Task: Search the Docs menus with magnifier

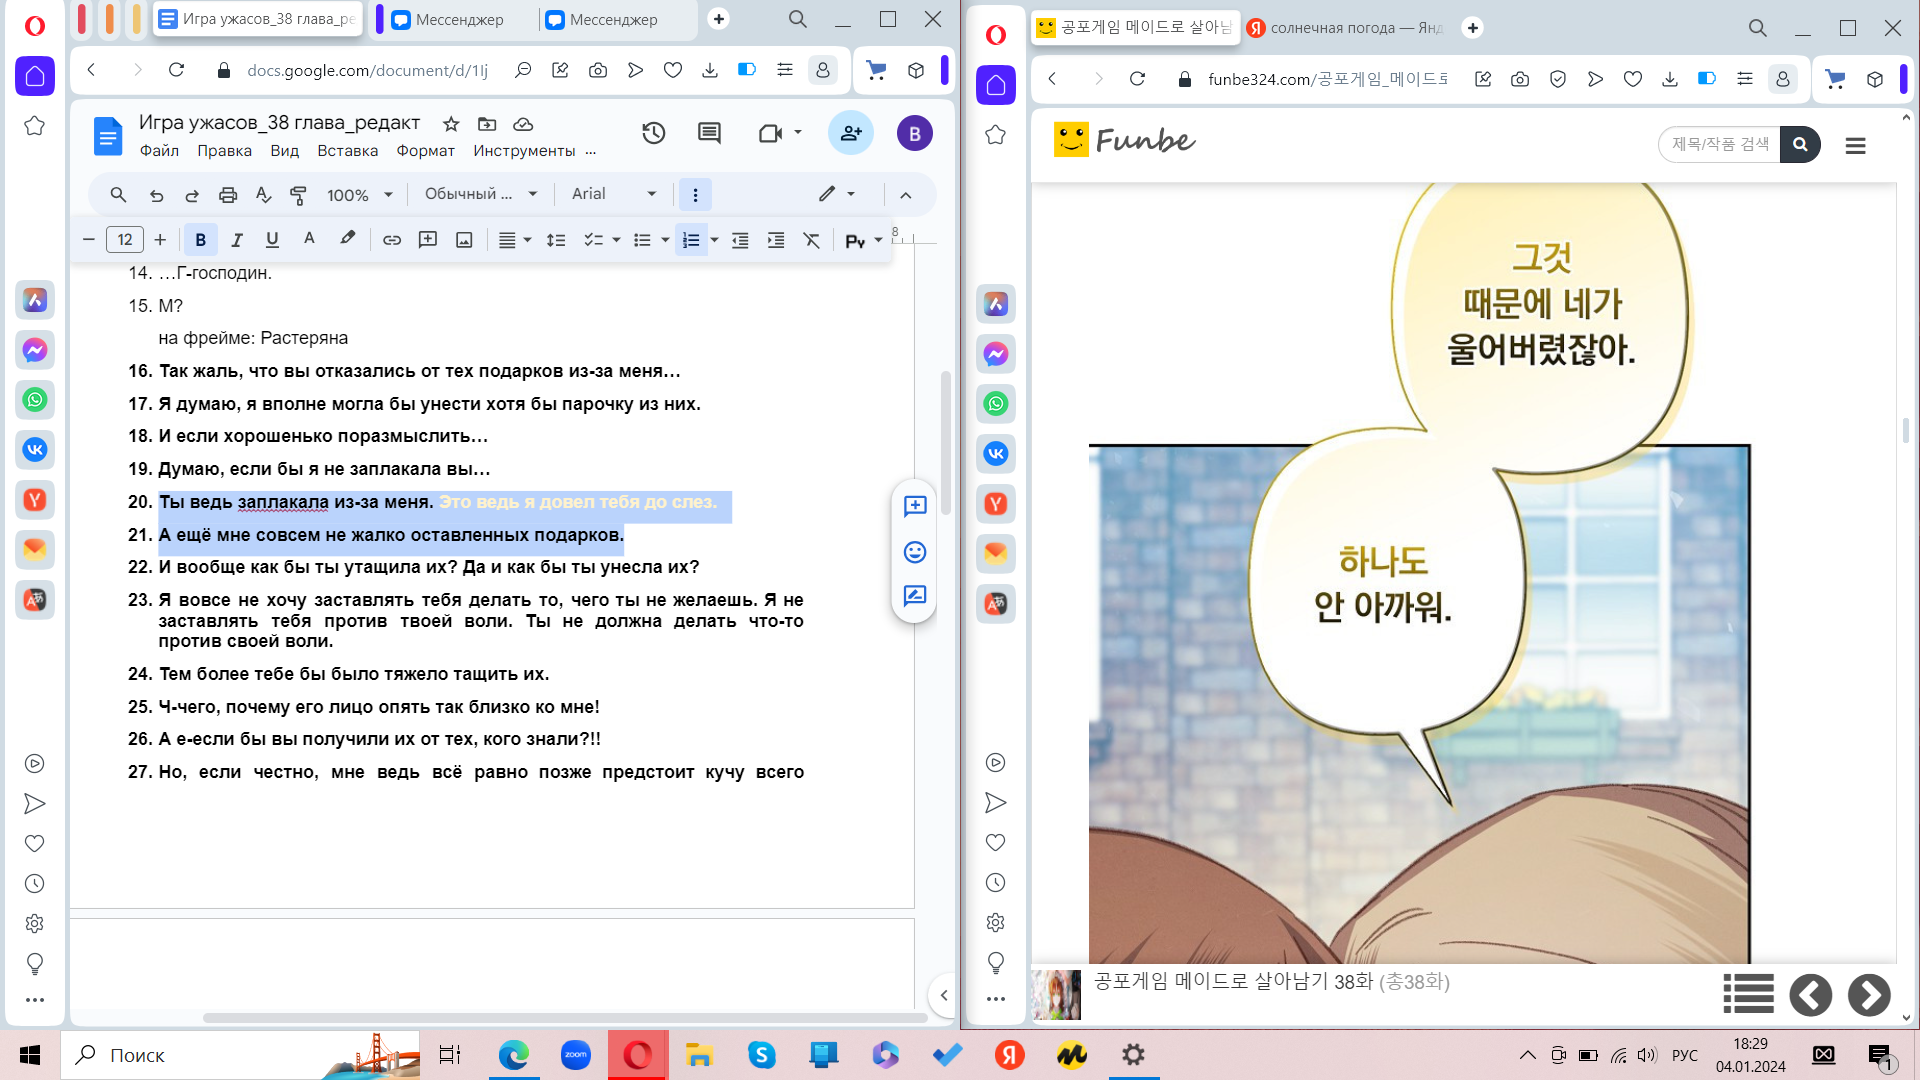Action: (118, 195)
